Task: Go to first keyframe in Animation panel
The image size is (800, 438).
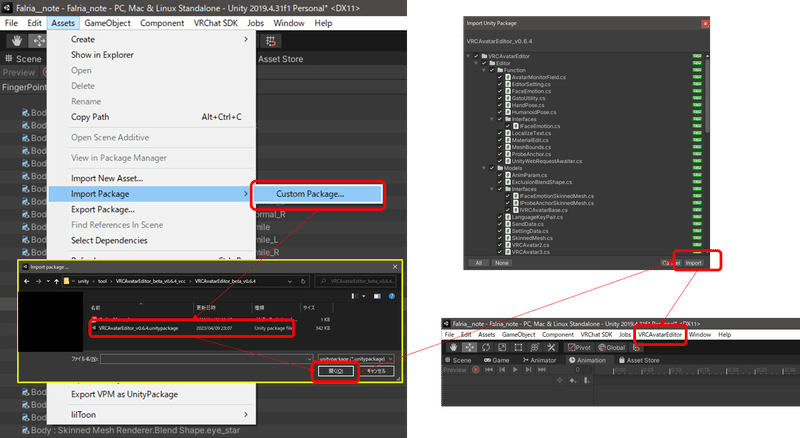Action: pos(489,370)
